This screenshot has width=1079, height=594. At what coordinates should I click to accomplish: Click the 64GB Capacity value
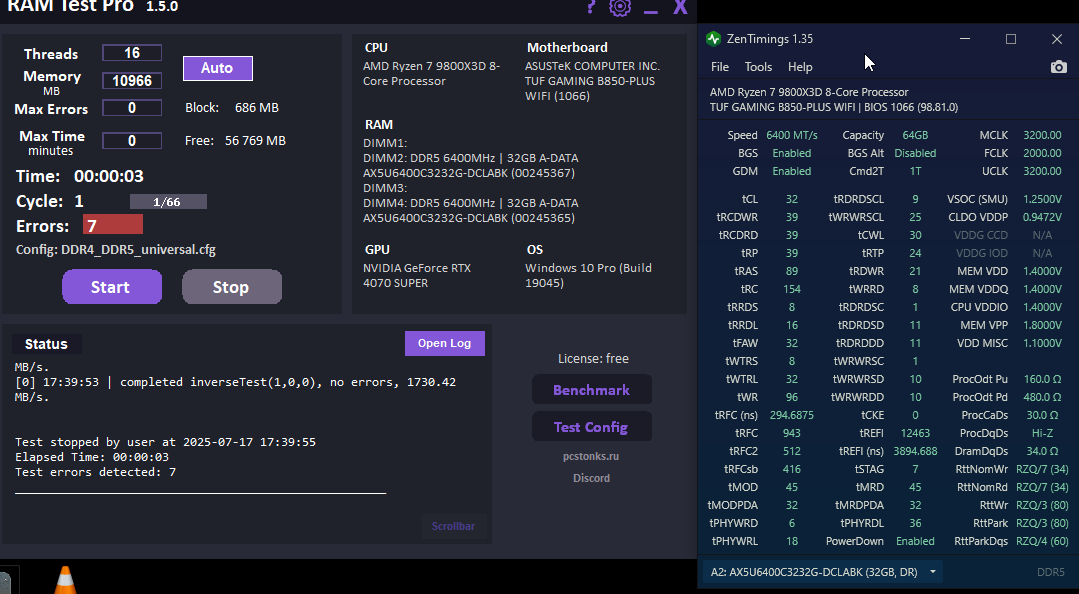tap(915, 135)
